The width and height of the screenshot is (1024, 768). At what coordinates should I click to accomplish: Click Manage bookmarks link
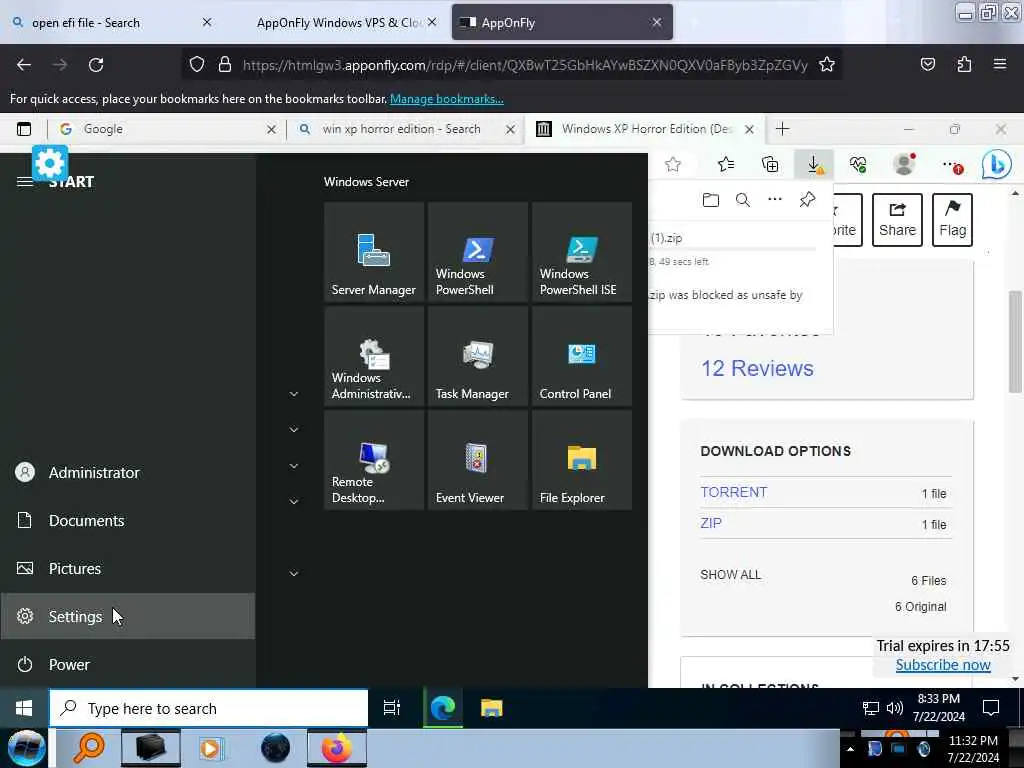447,99
